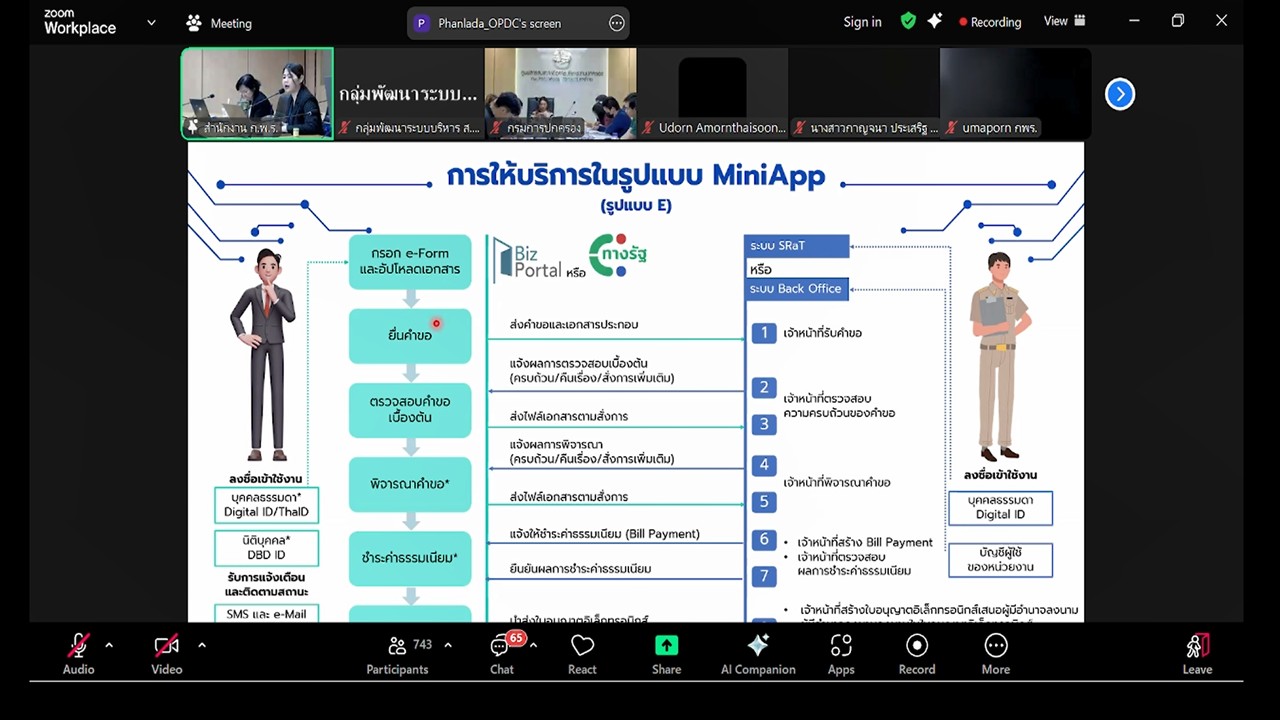
Task: Show next participants with the blue arrow
Action: click(x=1120, y=94)
